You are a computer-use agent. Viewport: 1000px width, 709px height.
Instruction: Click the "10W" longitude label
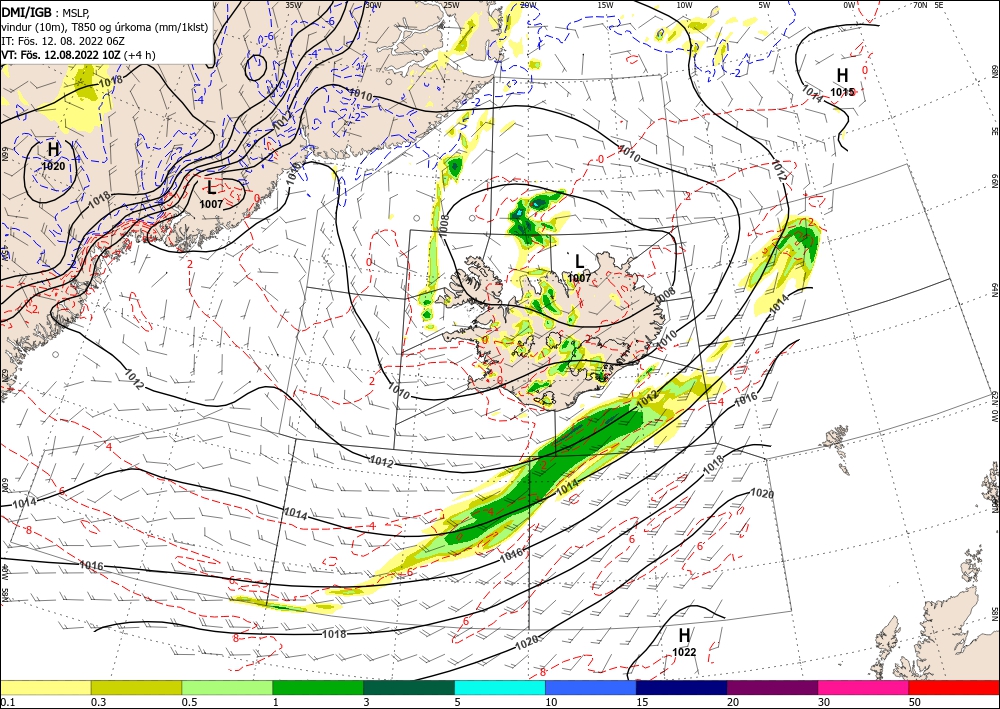(x=684, y=5)
